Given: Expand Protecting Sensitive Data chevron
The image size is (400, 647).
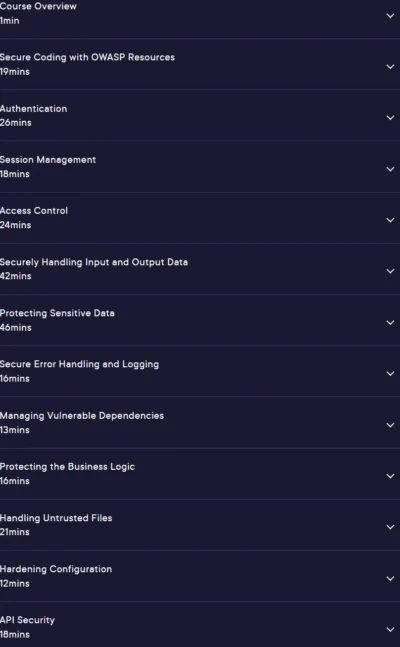Looking at the screenshot, I should click(390, 322).
